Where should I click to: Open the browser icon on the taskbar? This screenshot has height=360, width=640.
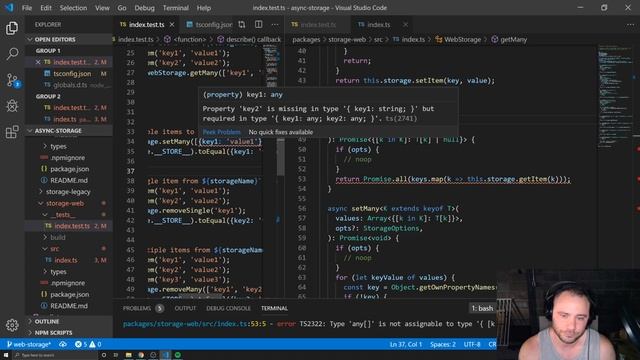tap(141, 355)
